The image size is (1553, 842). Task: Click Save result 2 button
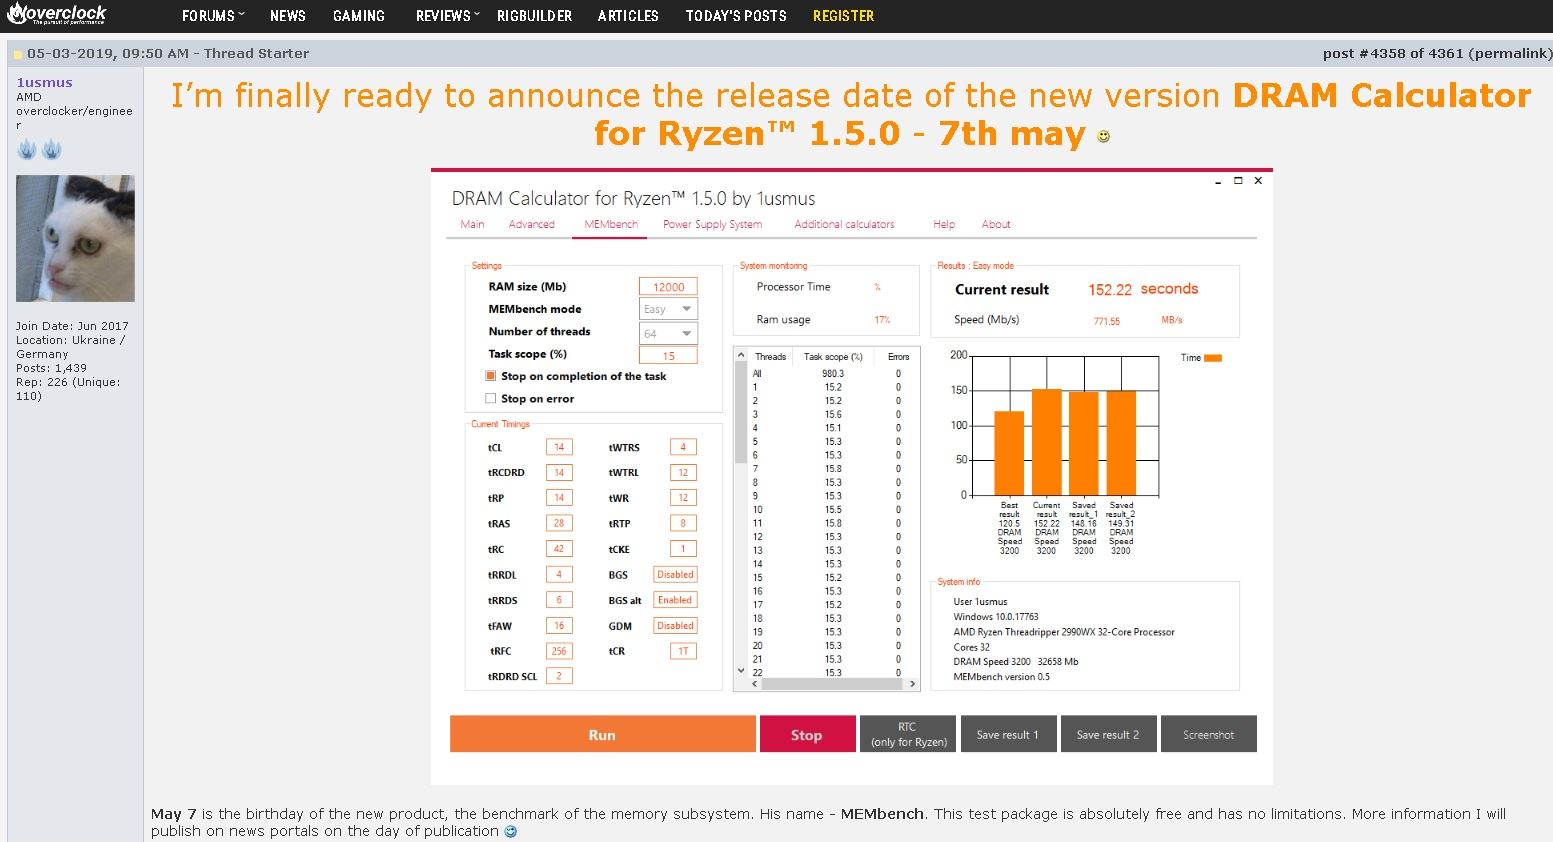point(1108,734)
